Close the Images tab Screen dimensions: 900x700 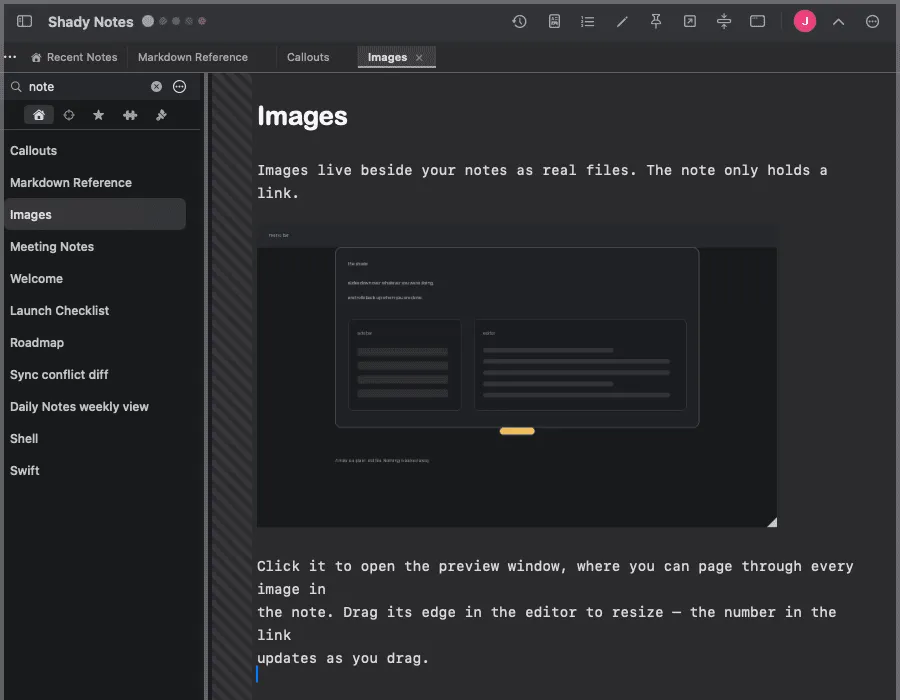(x=419, y=58)
